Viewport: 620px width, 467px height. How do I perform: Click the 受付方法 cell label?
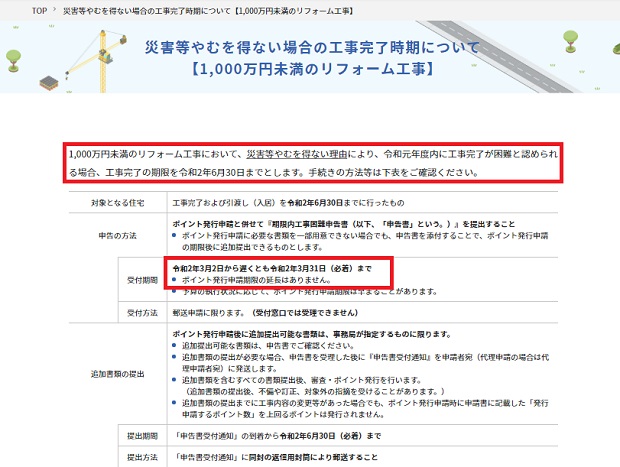pos(143,312)
